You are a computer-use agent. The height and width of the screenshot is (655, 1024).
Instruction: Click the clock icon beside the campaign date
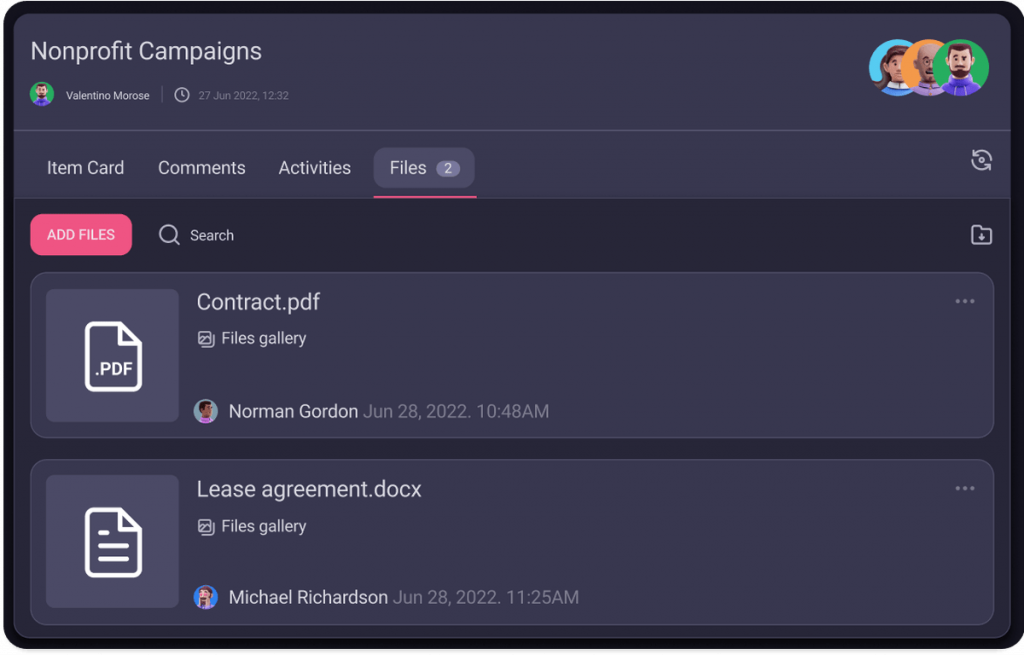click(x=181, y=95)
